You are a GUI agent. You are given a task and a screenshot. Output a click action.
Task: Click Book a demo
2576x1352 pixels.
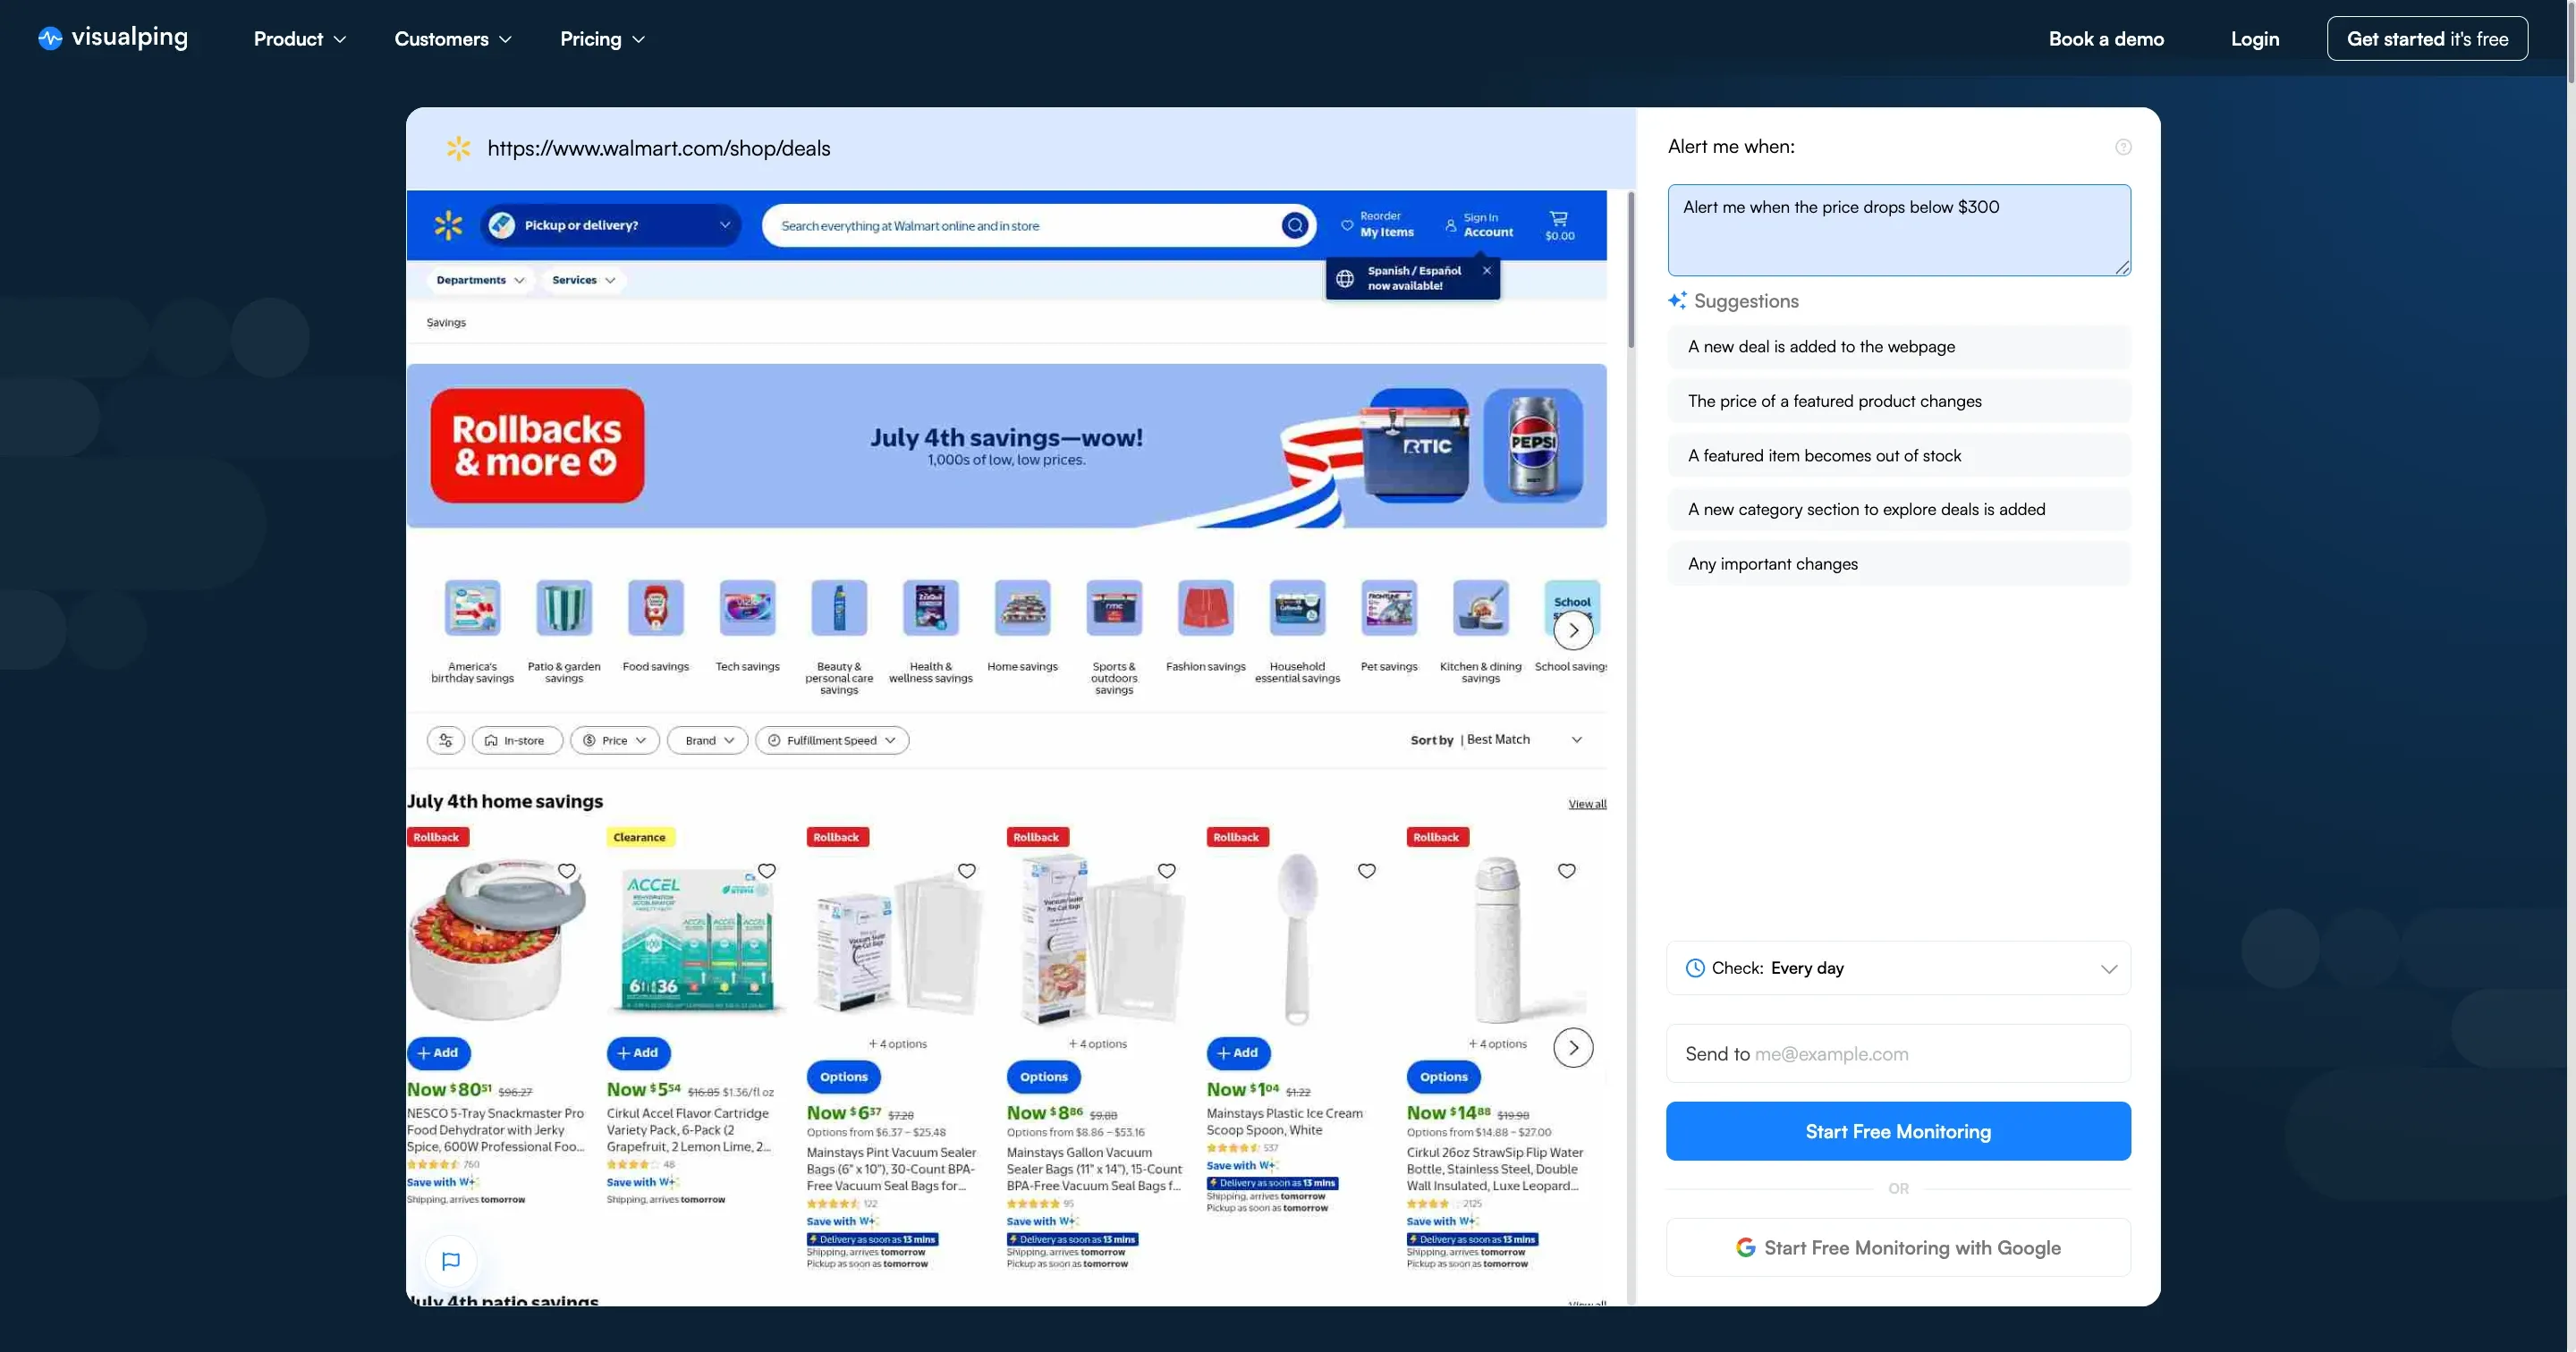click(x=2106, y=38)
